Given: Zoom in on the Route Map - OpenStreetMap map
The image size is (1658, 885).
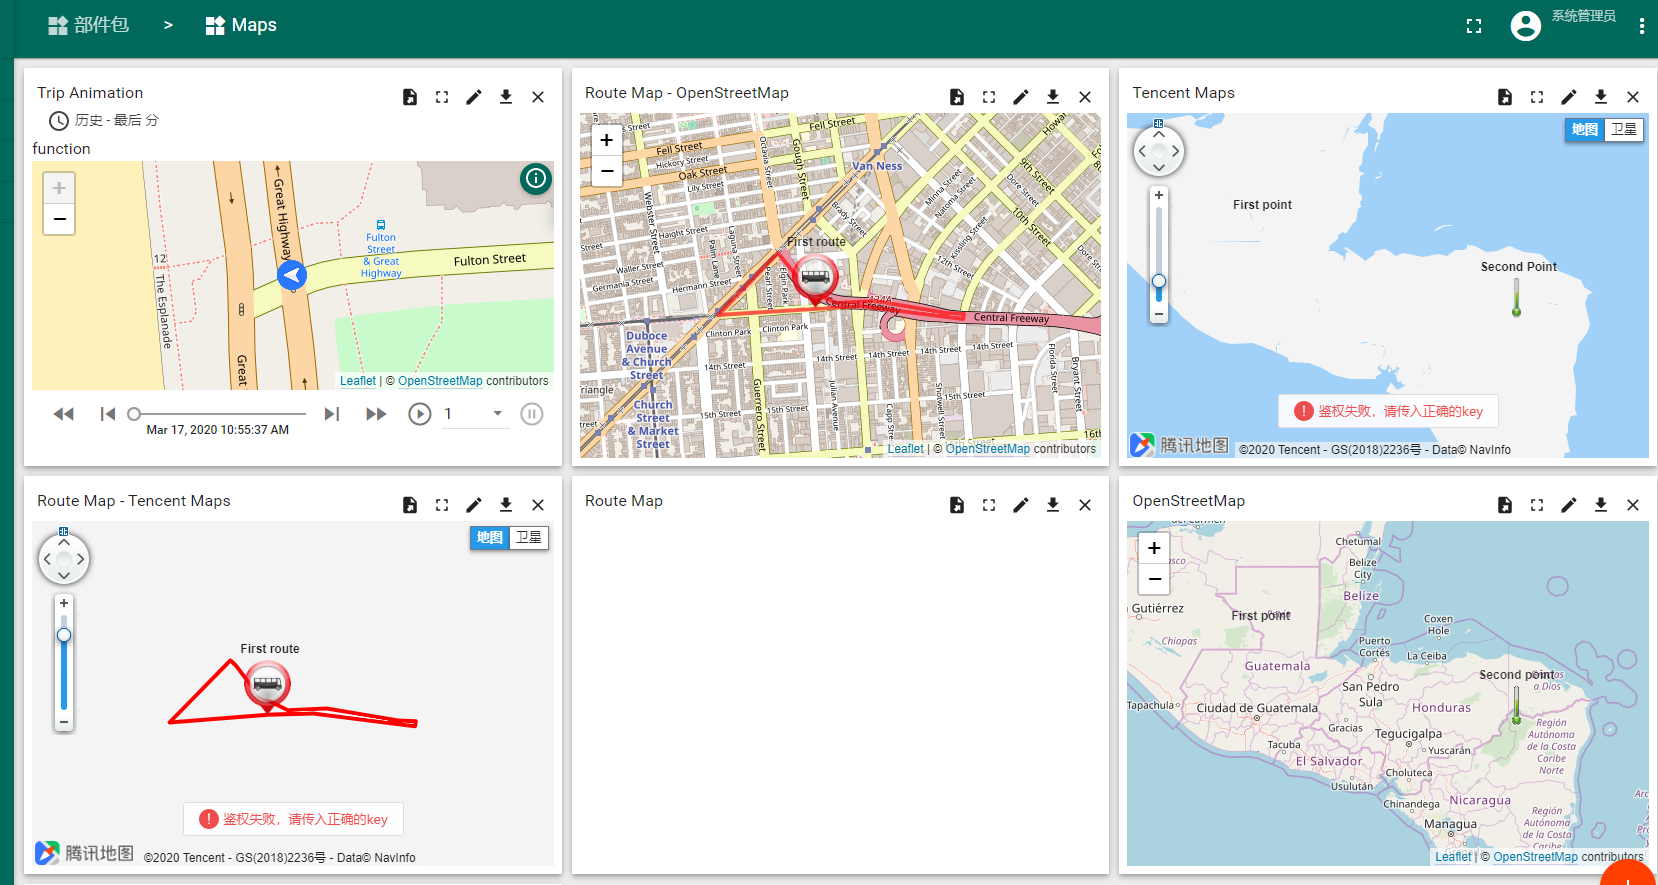Looking at the screenshot, I should point(606,141).
